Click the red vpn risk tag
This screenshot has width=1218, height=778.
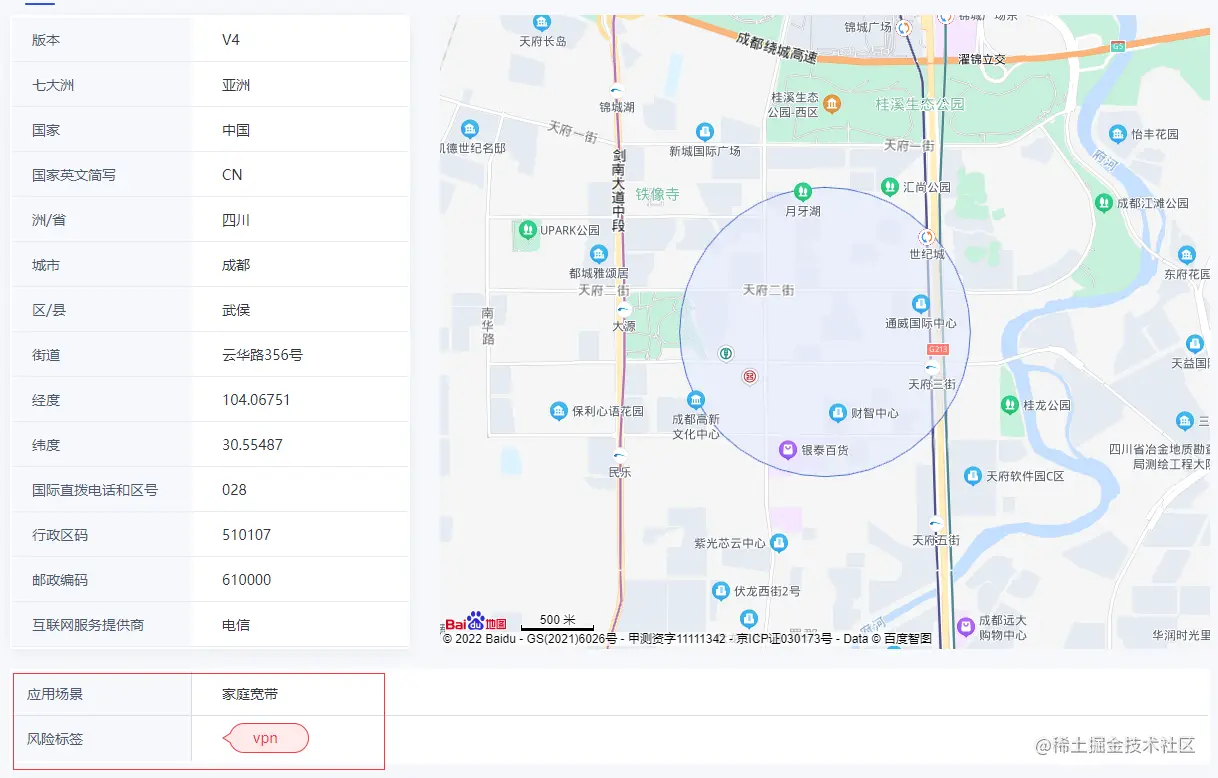click(266, 738)
